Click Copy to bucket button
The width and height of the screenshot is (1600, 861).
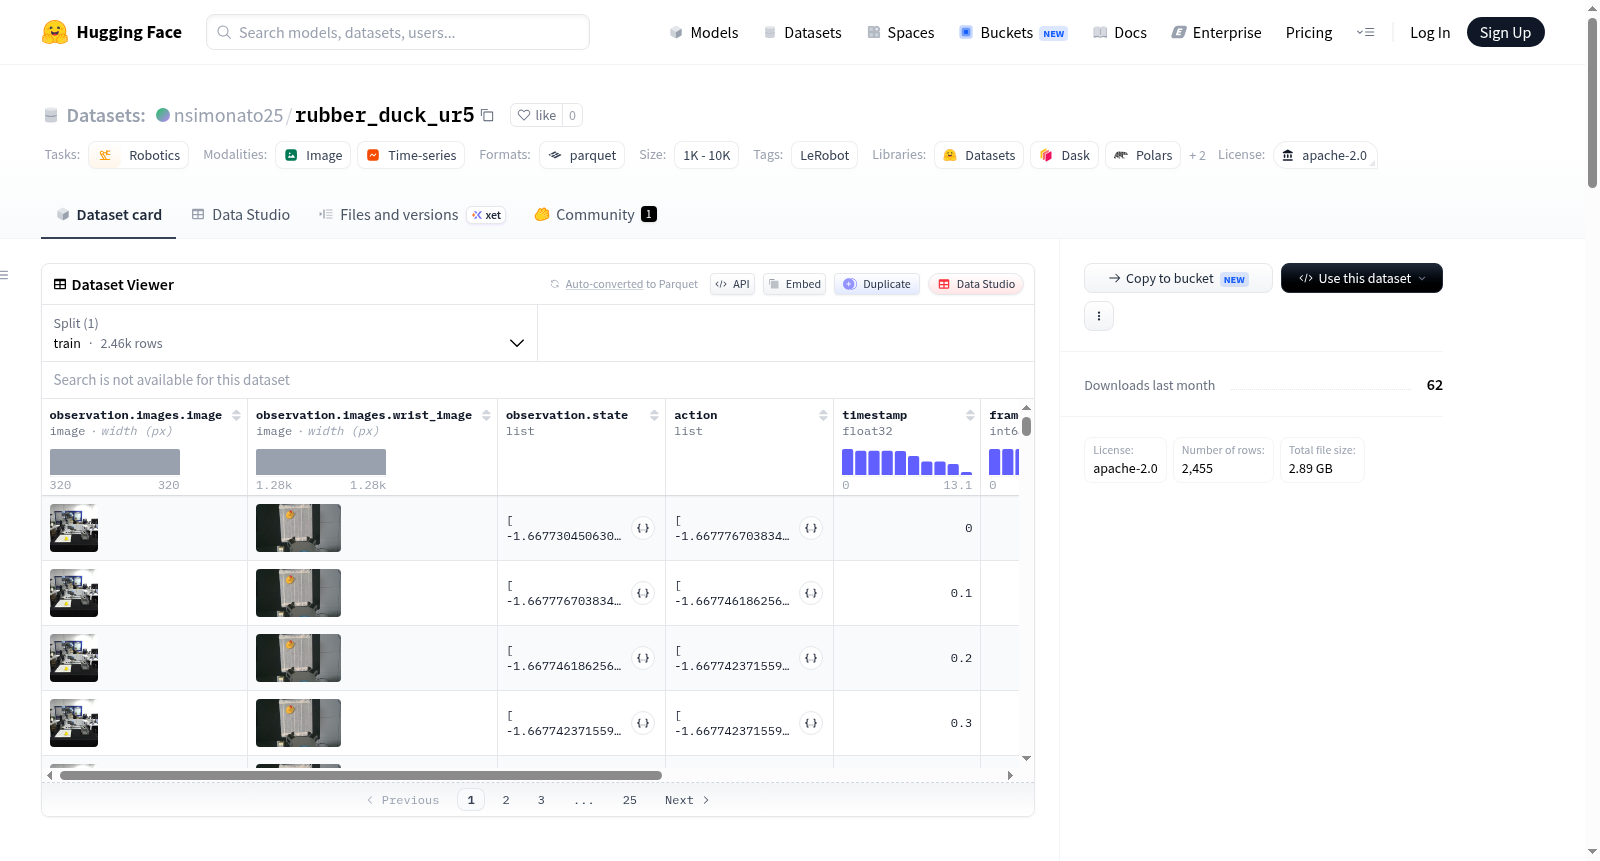[1178, 278]
